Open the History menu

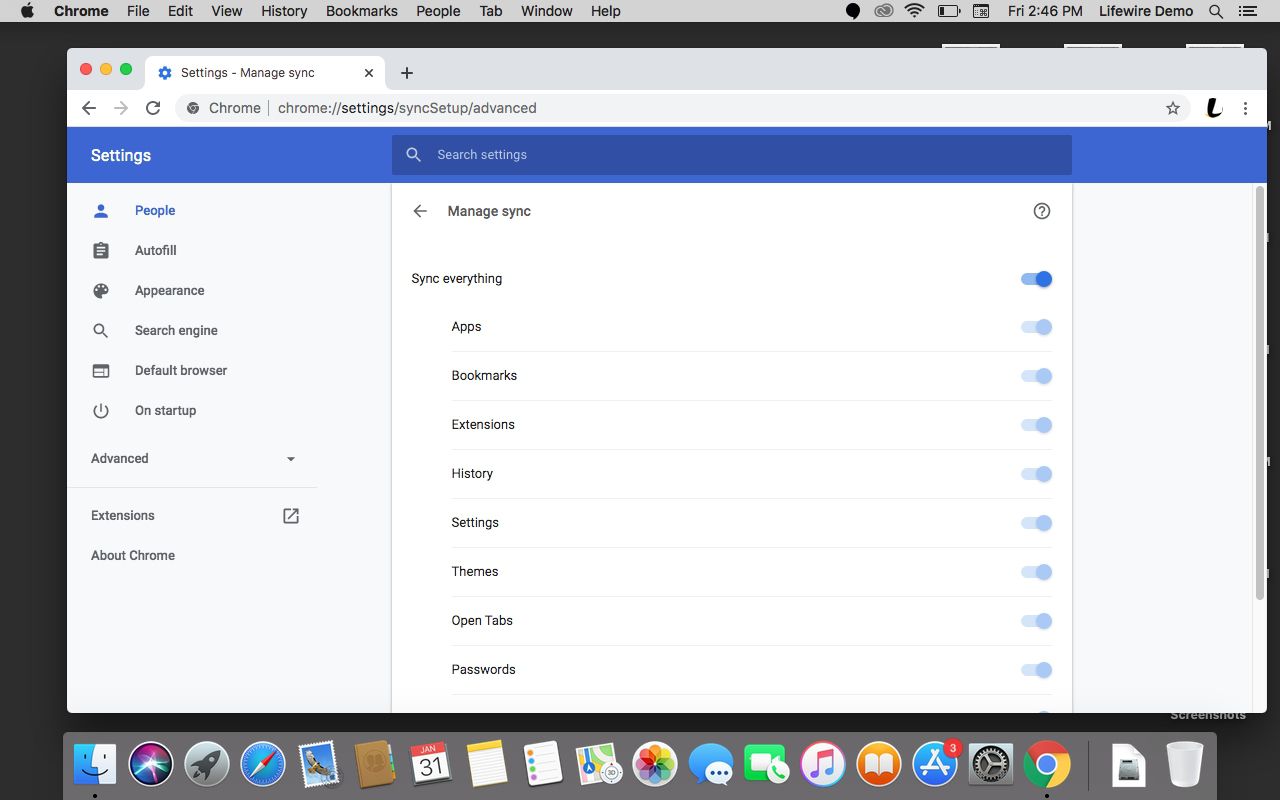[x=284, y=11]
